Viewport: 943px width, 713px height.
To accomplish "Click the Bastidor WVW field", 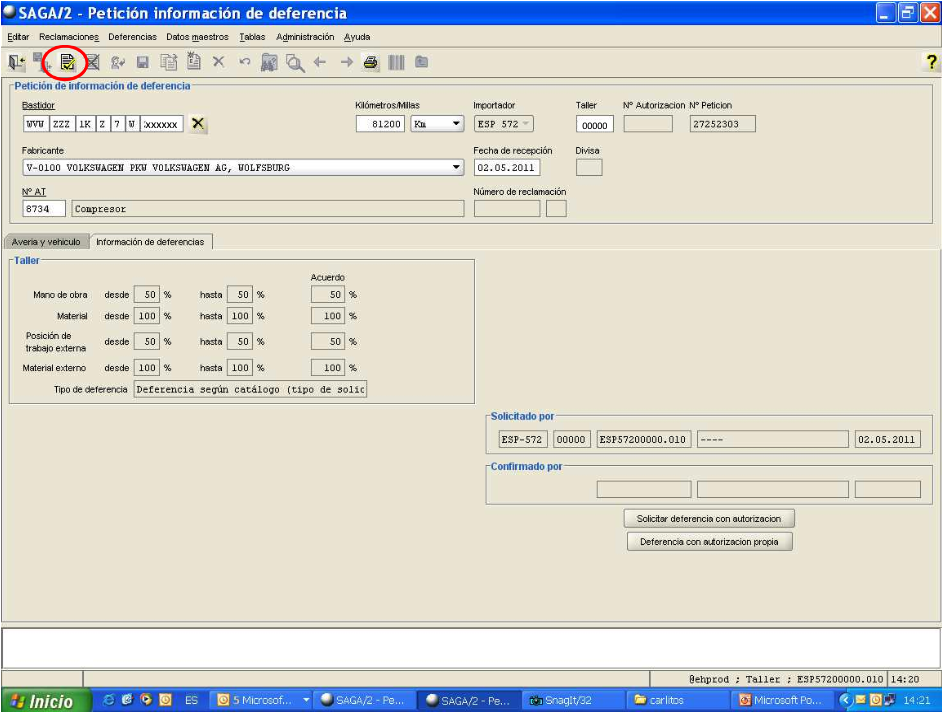I will (35, 124).
